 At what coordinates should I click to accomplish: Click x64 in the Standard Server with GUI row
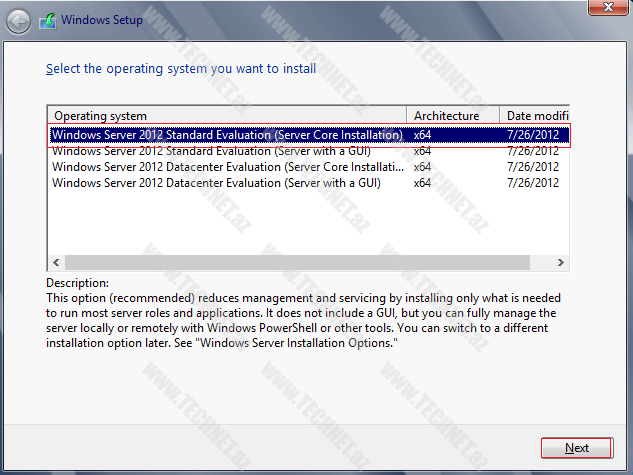[x=422, y=151]
